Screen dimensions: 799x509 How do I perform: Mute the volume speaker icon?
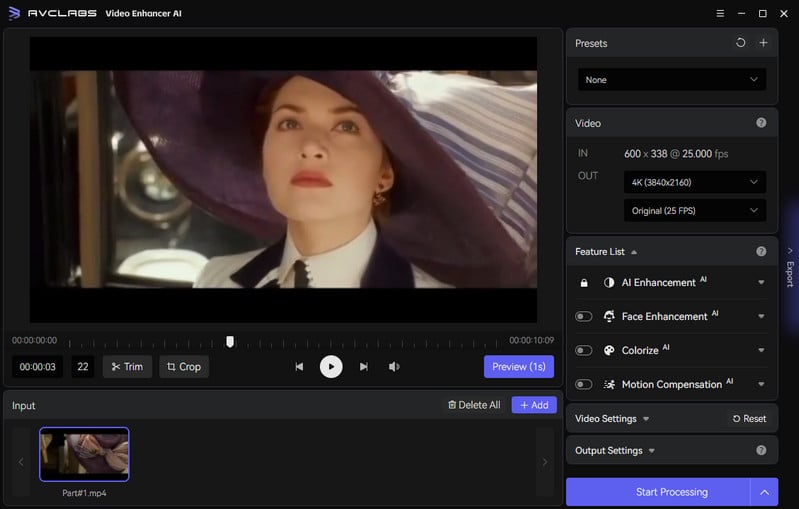(394, 367)
